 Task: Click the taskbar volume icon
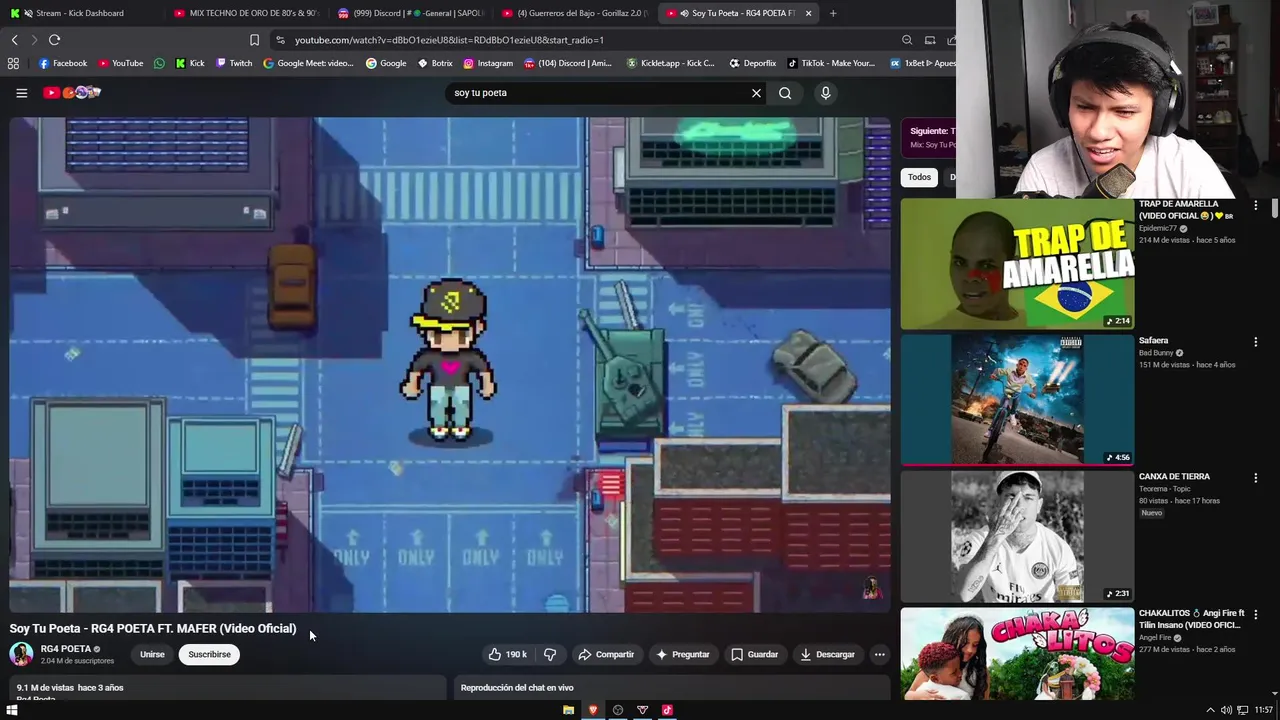(1226, 710)
